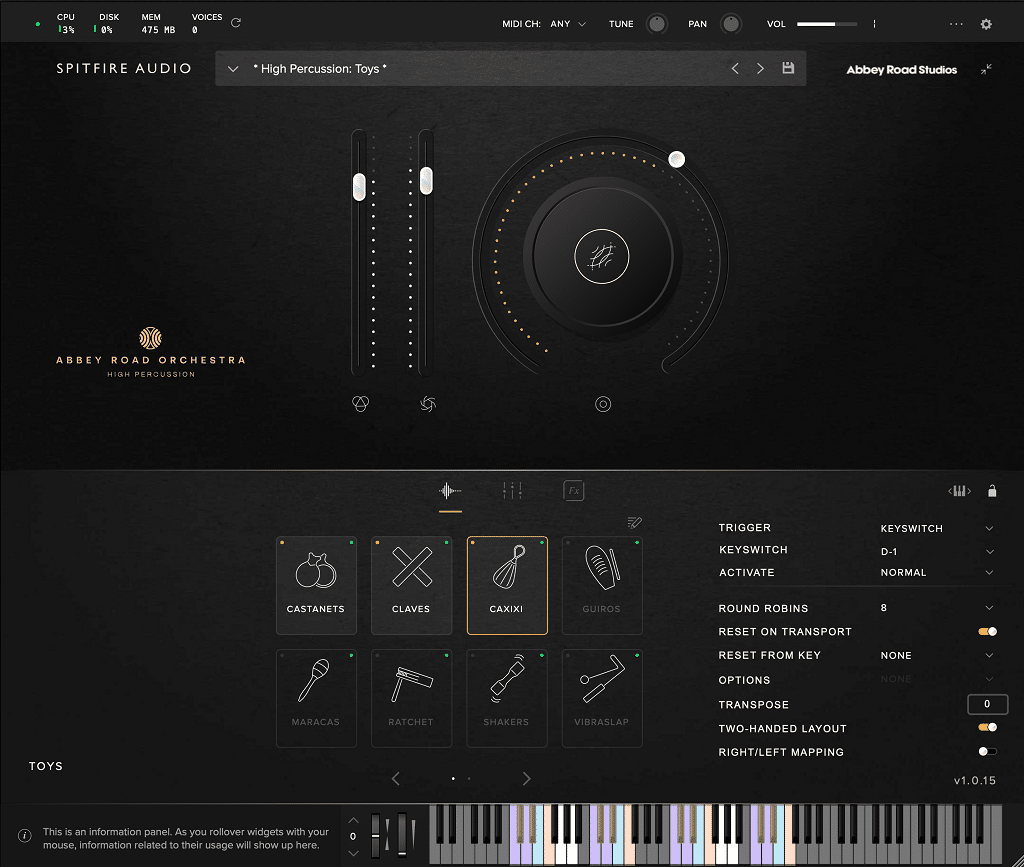Click the preset name High Percussion: Toys
The height and width of the screenshot is (867, 1024).
[x=320, y=69]
